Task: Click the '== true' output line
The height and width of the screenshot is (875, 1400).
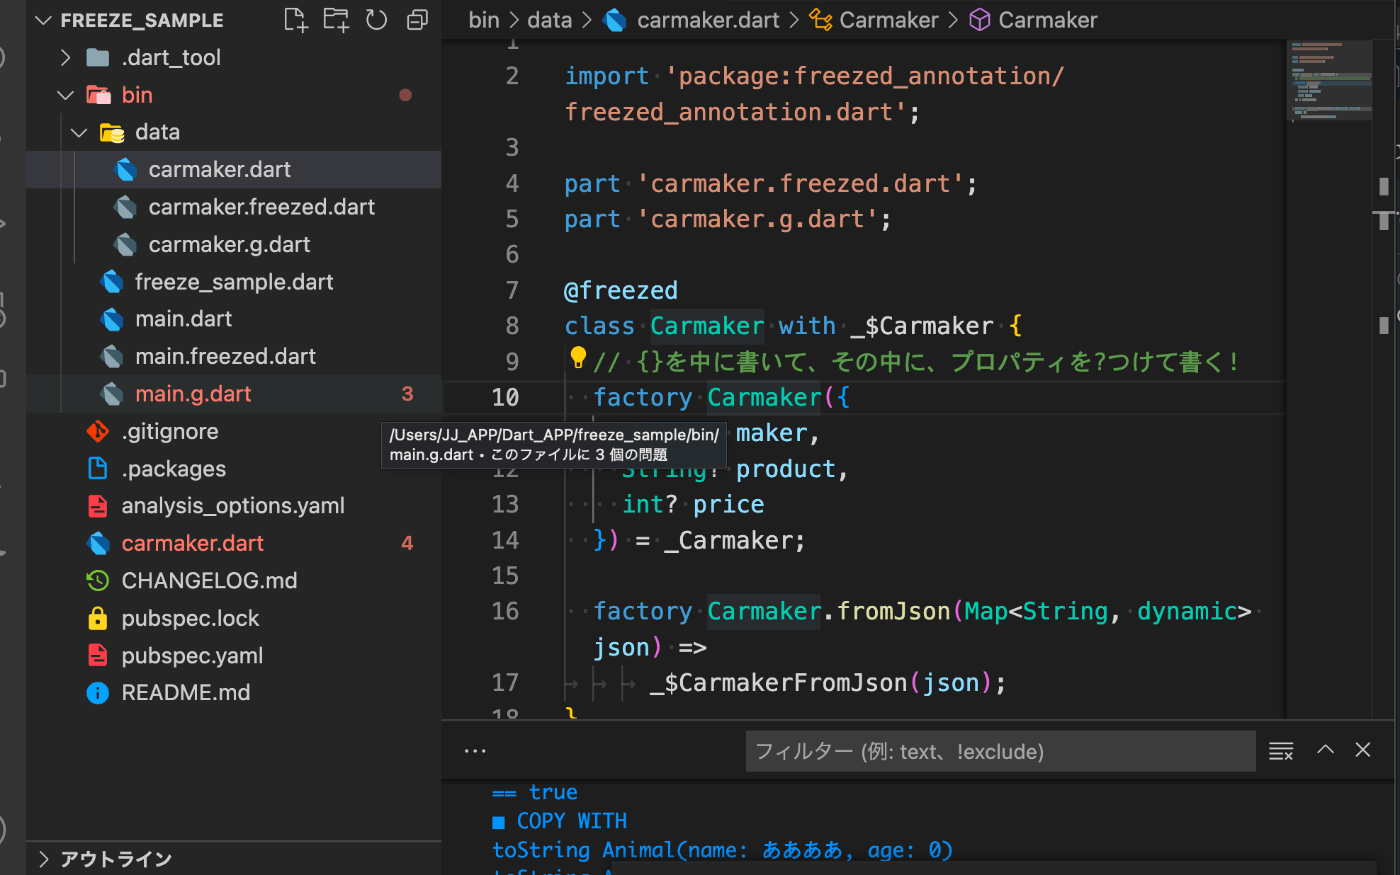Action: click(535, 792)
